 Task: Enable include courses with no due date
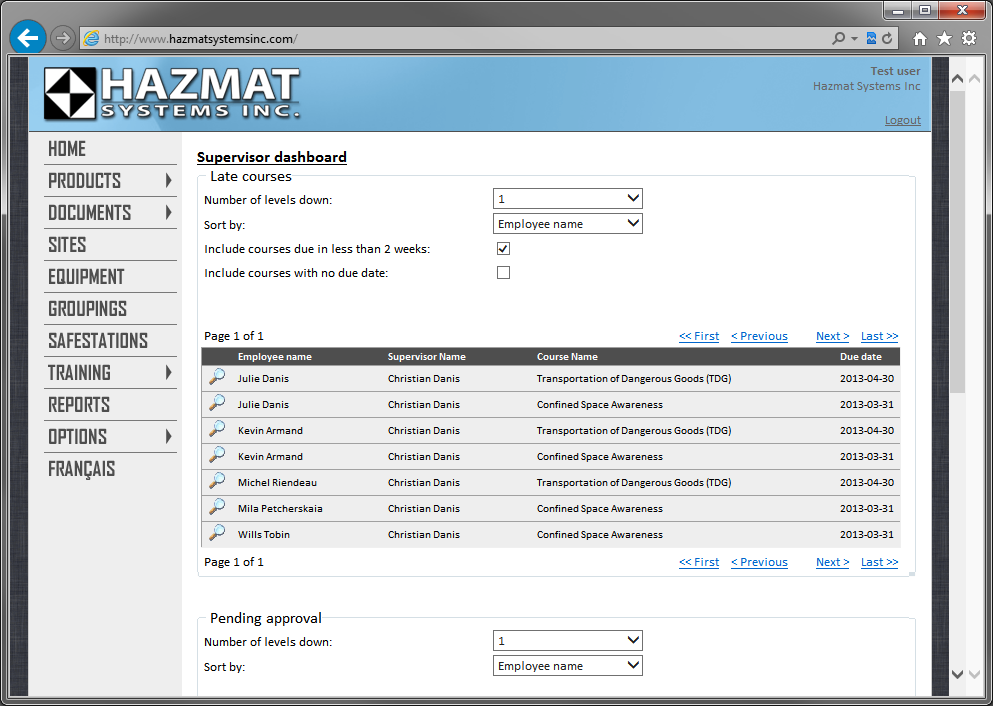pyautogui.click(x=504, y=272)
